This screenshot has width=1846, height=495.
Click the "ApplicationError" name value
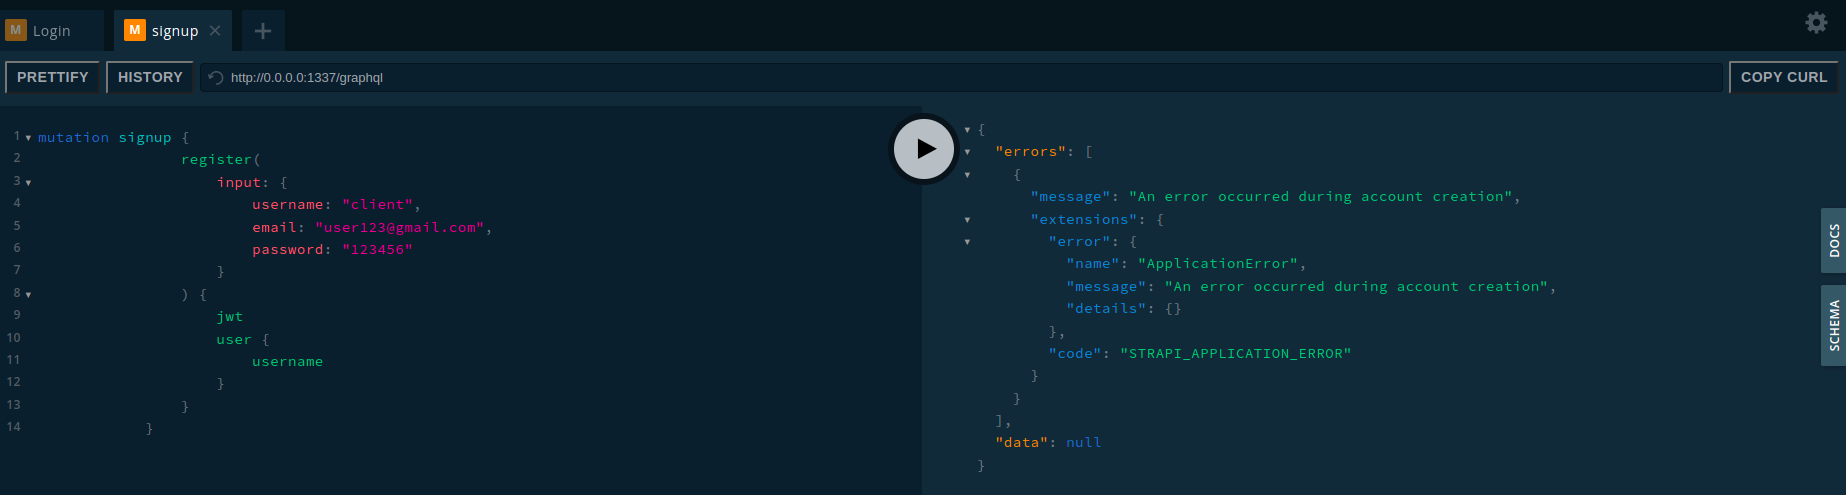coord(1218,264)
